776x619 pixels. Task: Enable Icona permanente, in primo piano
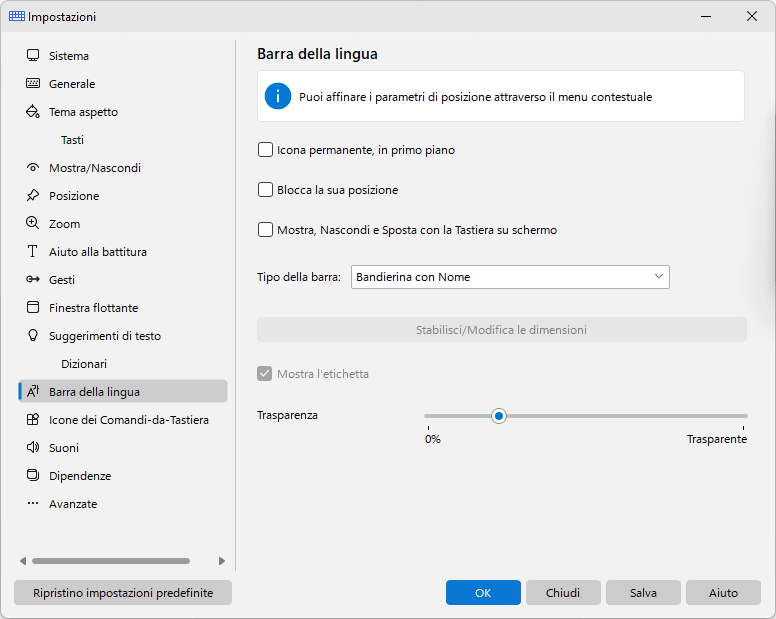point(265,149)
